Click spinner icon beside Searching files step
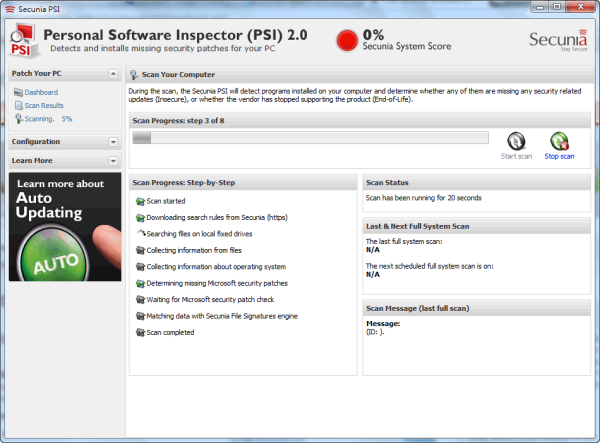The height and width of the screenshot is (443, 600). point(141,233)
